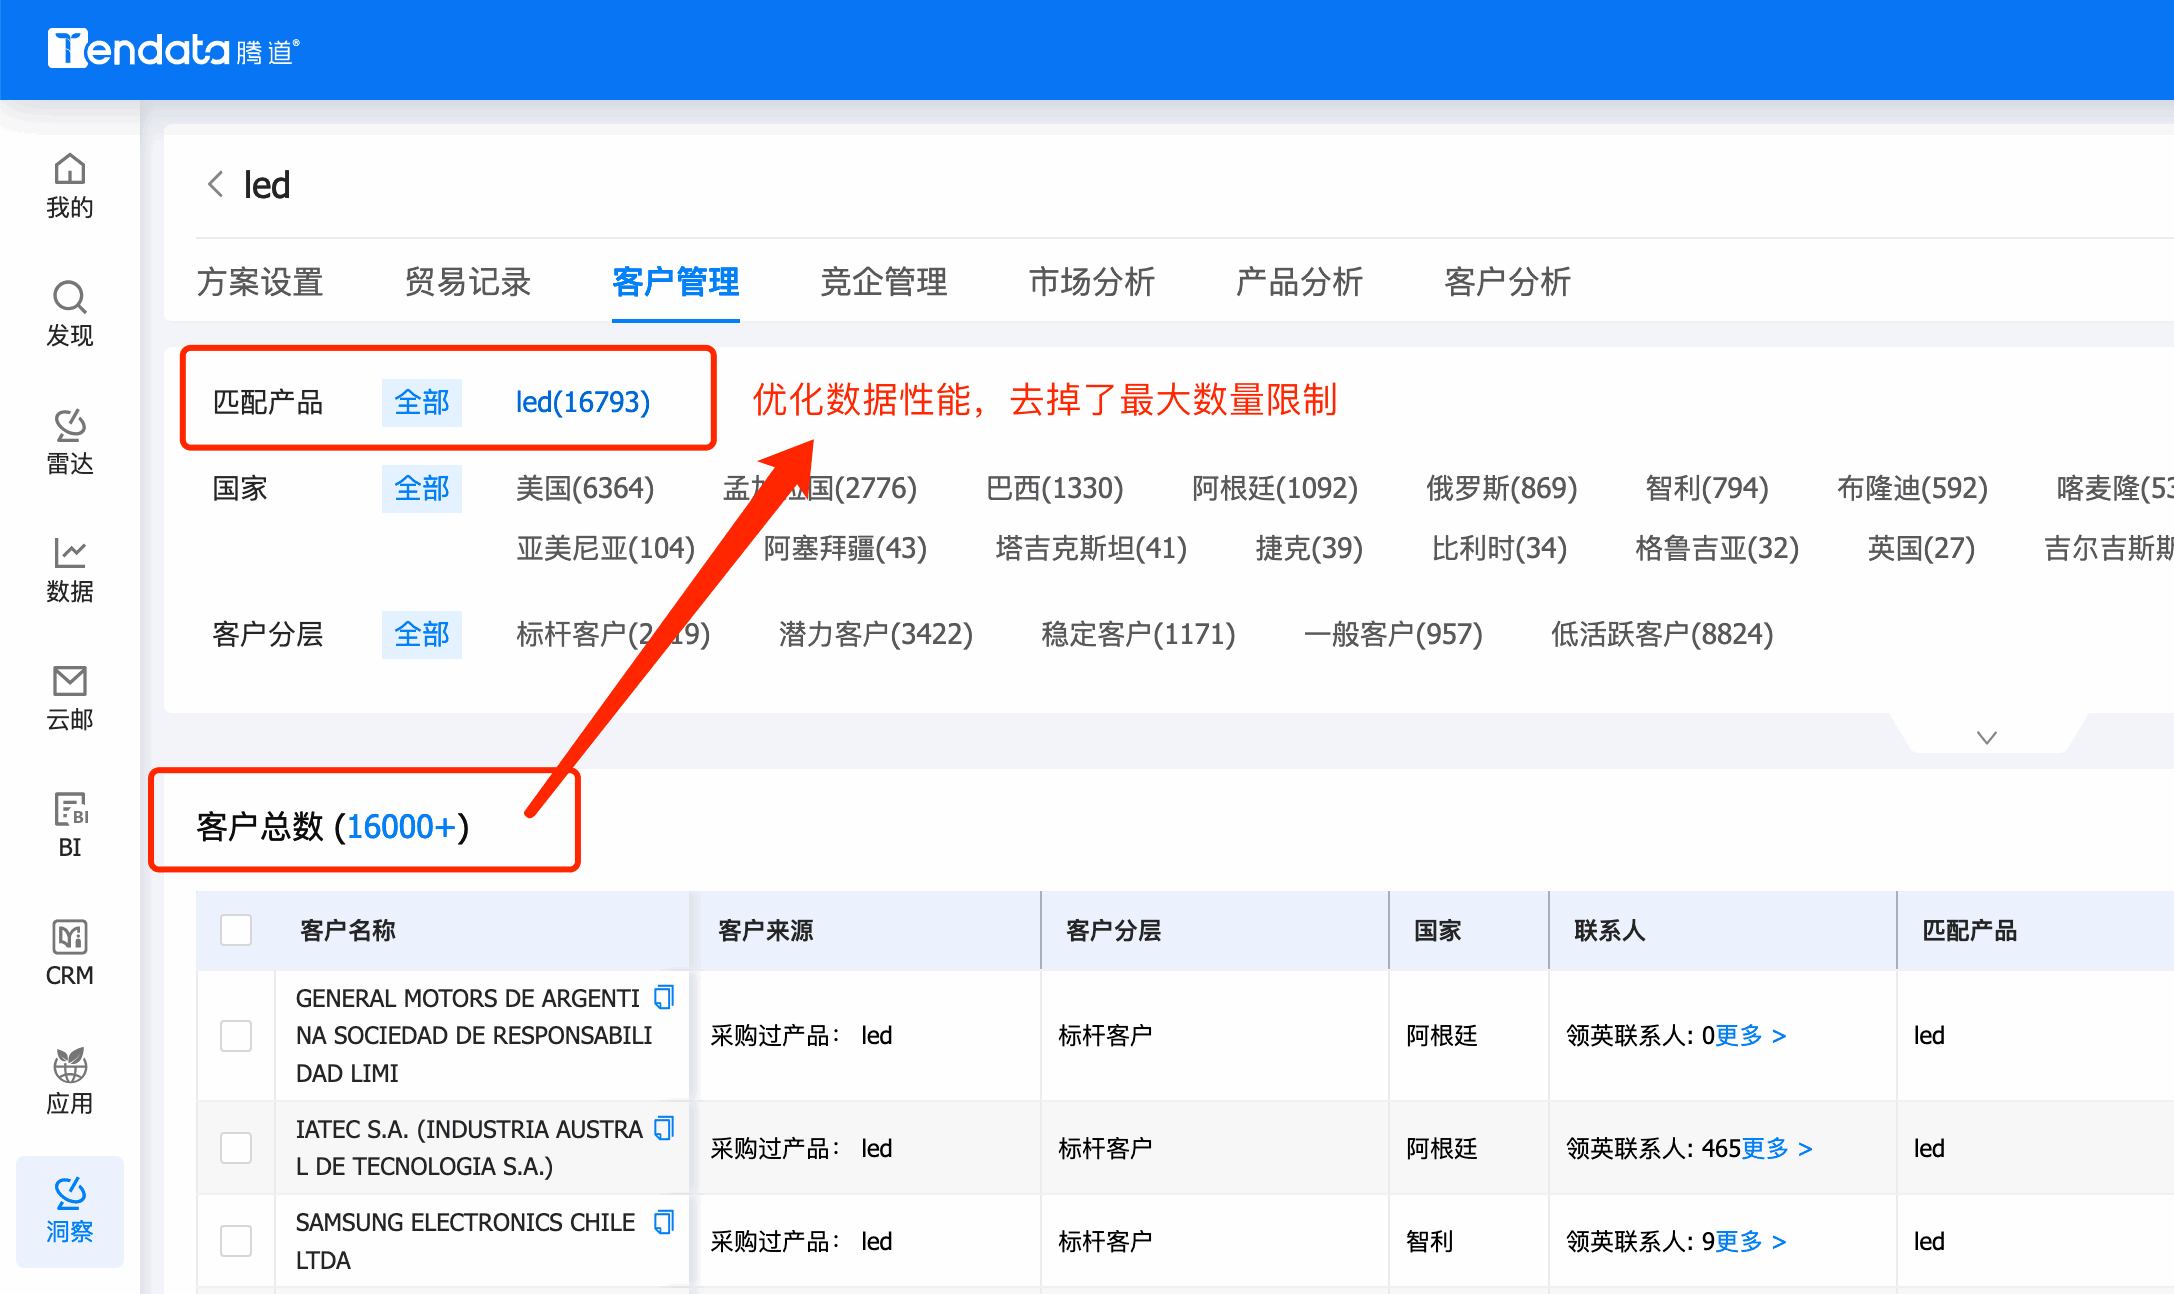
Task: Check the IATEC S.A. row checkbox
Action: (236, 1147)
